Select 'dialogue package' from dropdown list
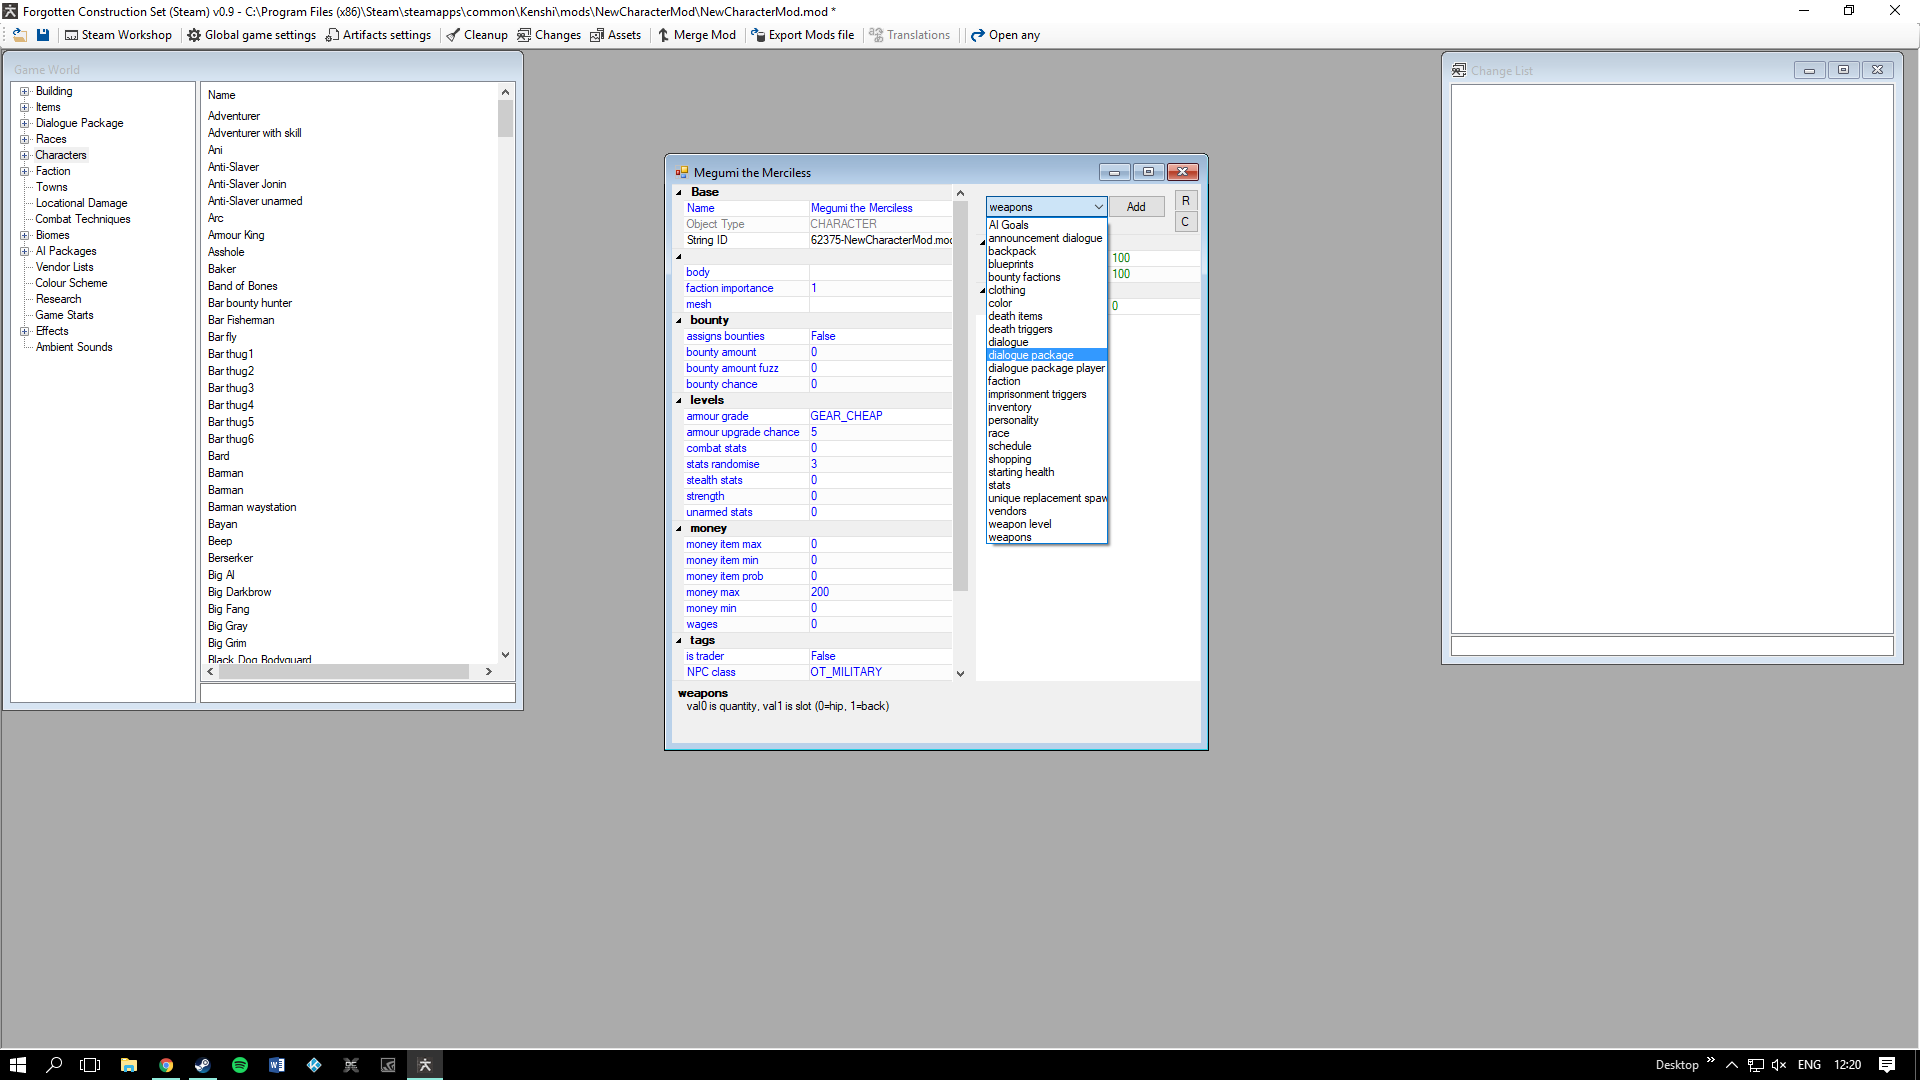The image size is (1920, 1080). [1031, 355]
